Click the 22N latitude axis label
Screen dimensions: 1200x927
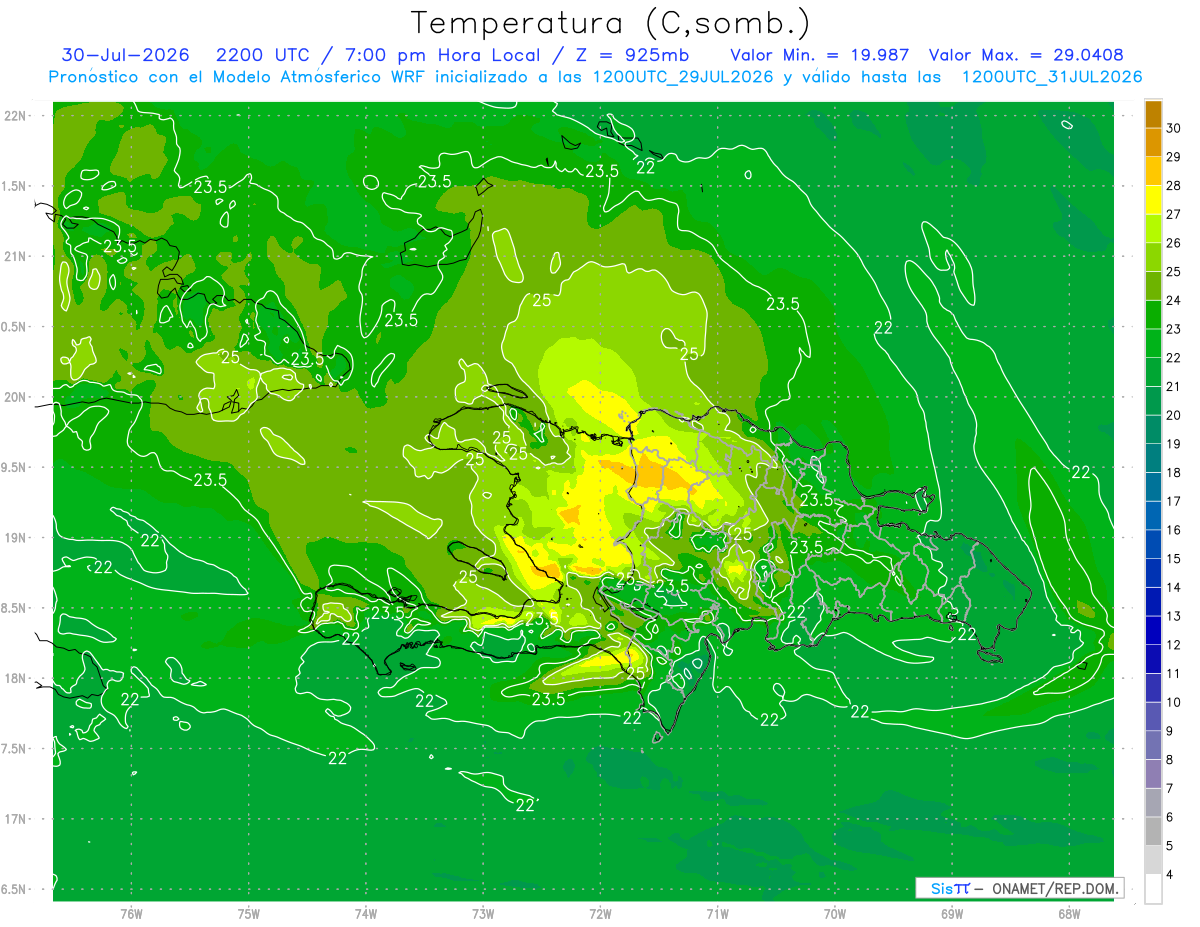(16, 115)
